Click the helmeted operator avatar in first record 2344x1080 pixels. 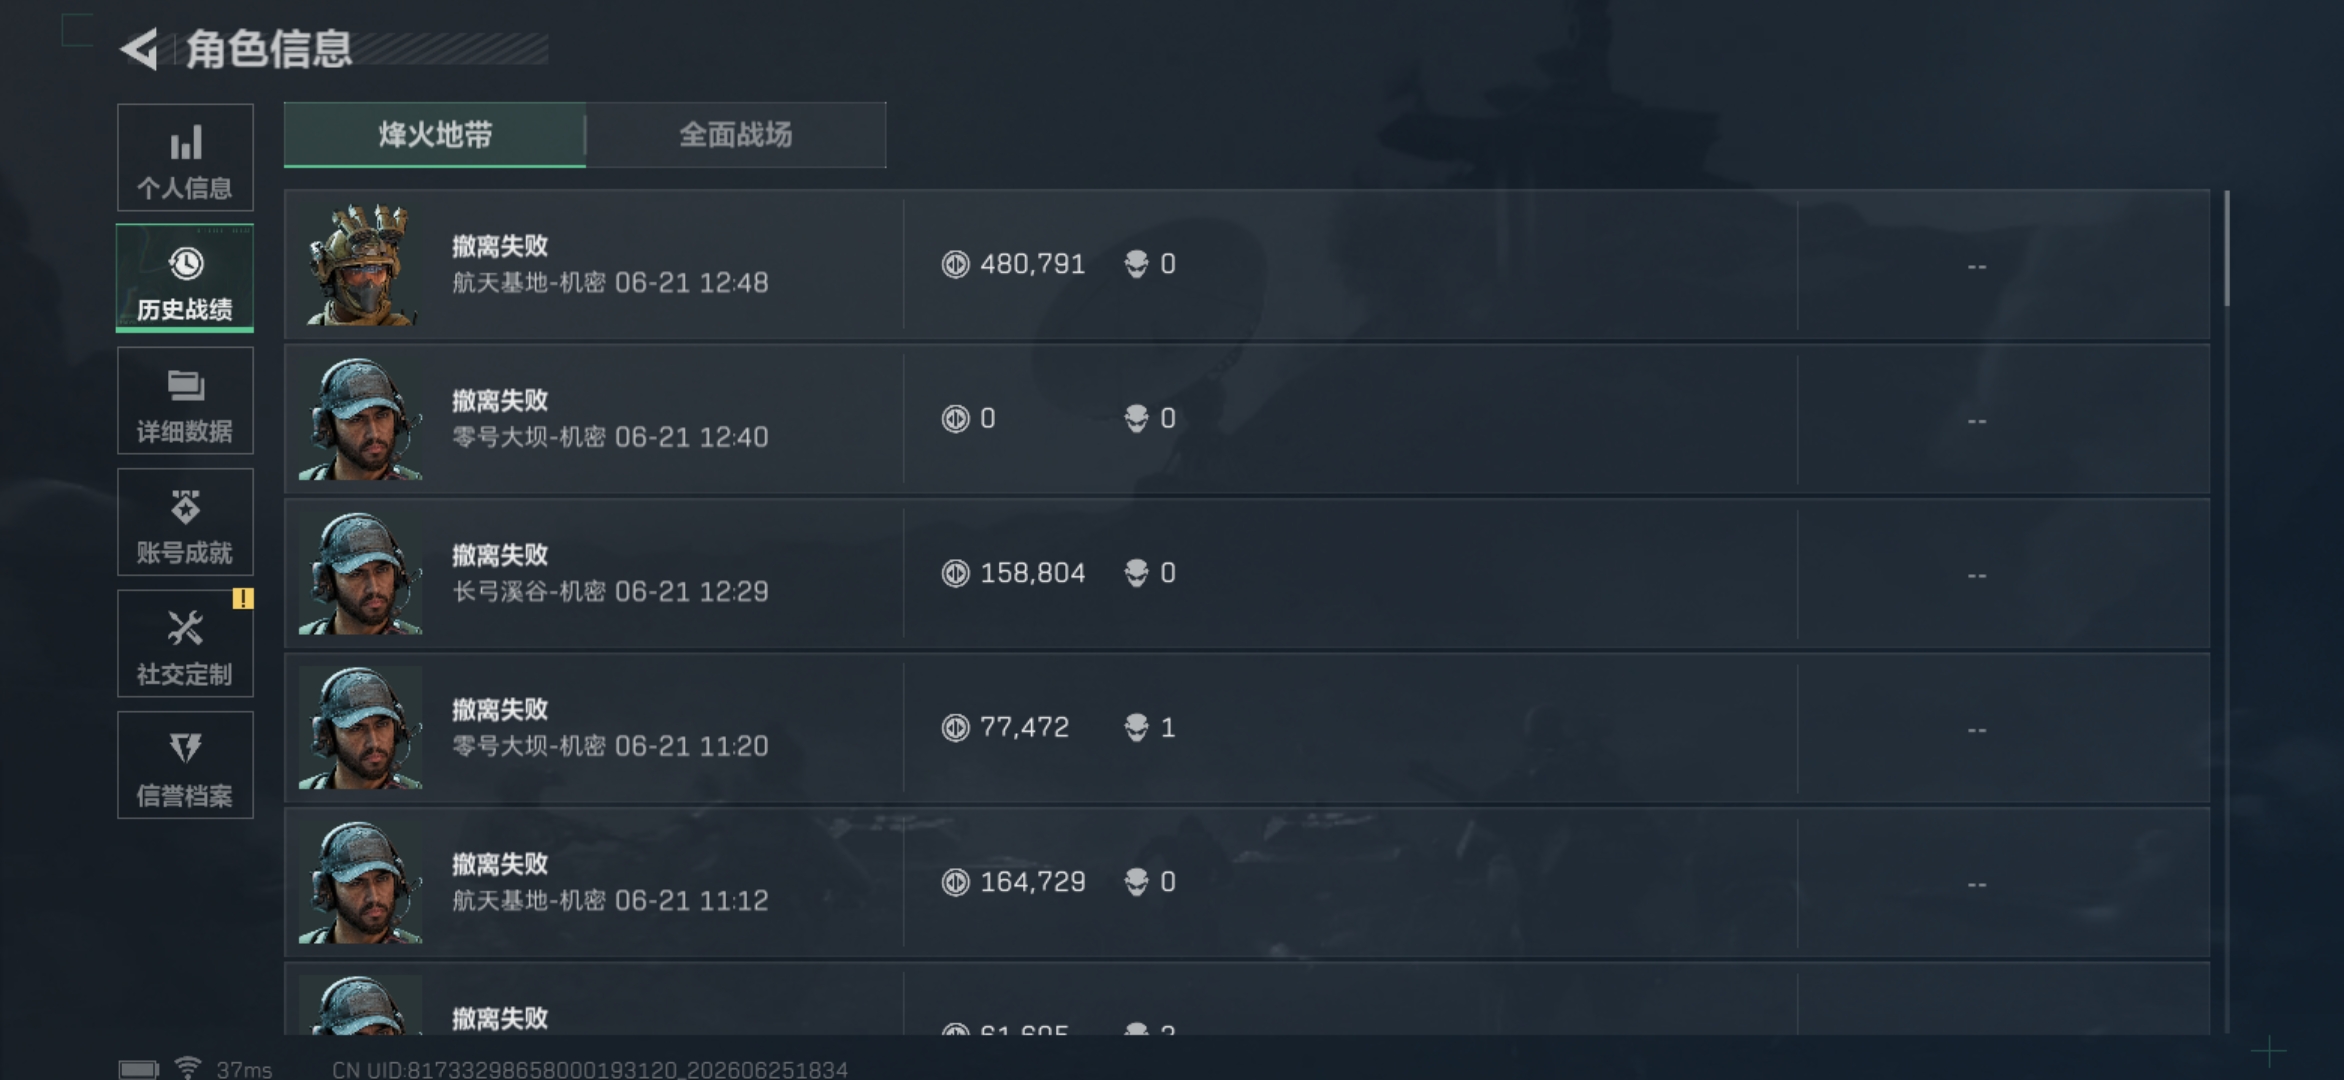pos(361,264)
